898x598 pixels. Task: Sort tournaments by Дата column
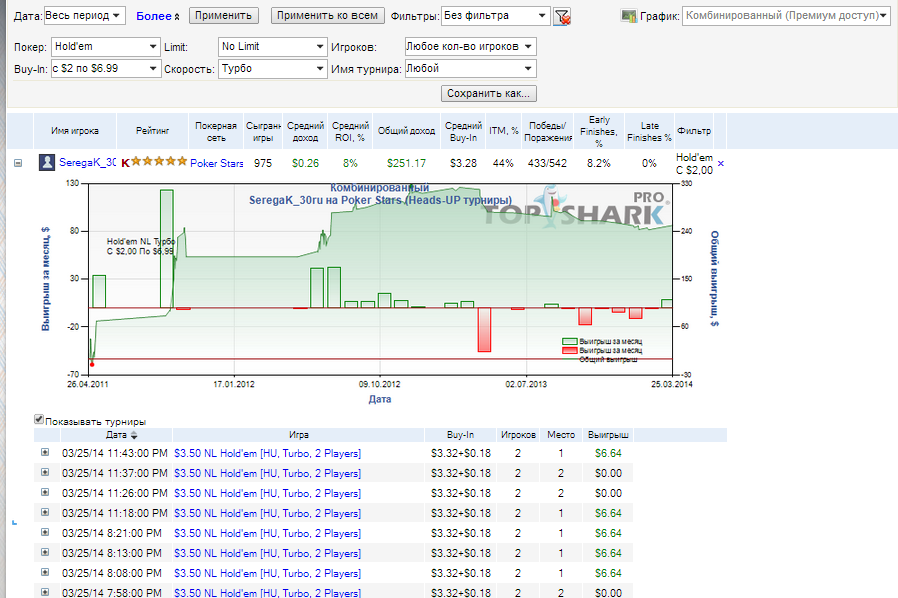click(121, 435)
